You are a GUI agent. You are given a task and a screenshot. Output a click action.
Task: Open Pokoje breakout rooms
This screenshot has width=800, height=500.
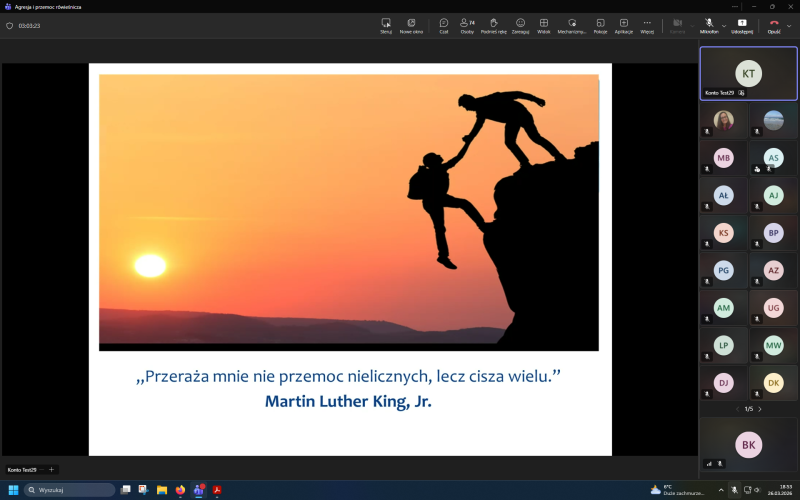click(x=600, y=25)
